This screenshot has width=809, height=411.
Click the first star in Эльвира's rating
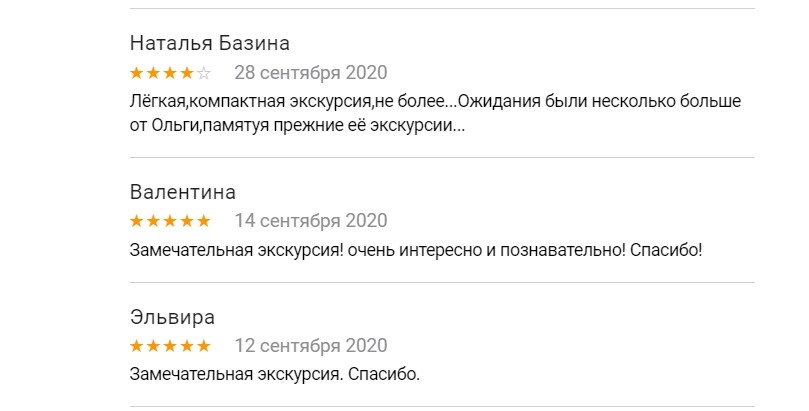tap(137, 346)
